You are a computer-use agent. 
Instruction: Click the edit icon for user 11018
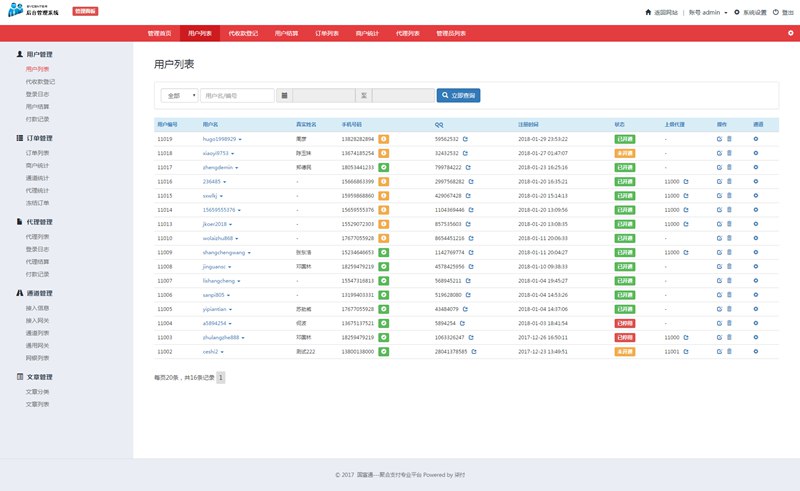point(719,153)
